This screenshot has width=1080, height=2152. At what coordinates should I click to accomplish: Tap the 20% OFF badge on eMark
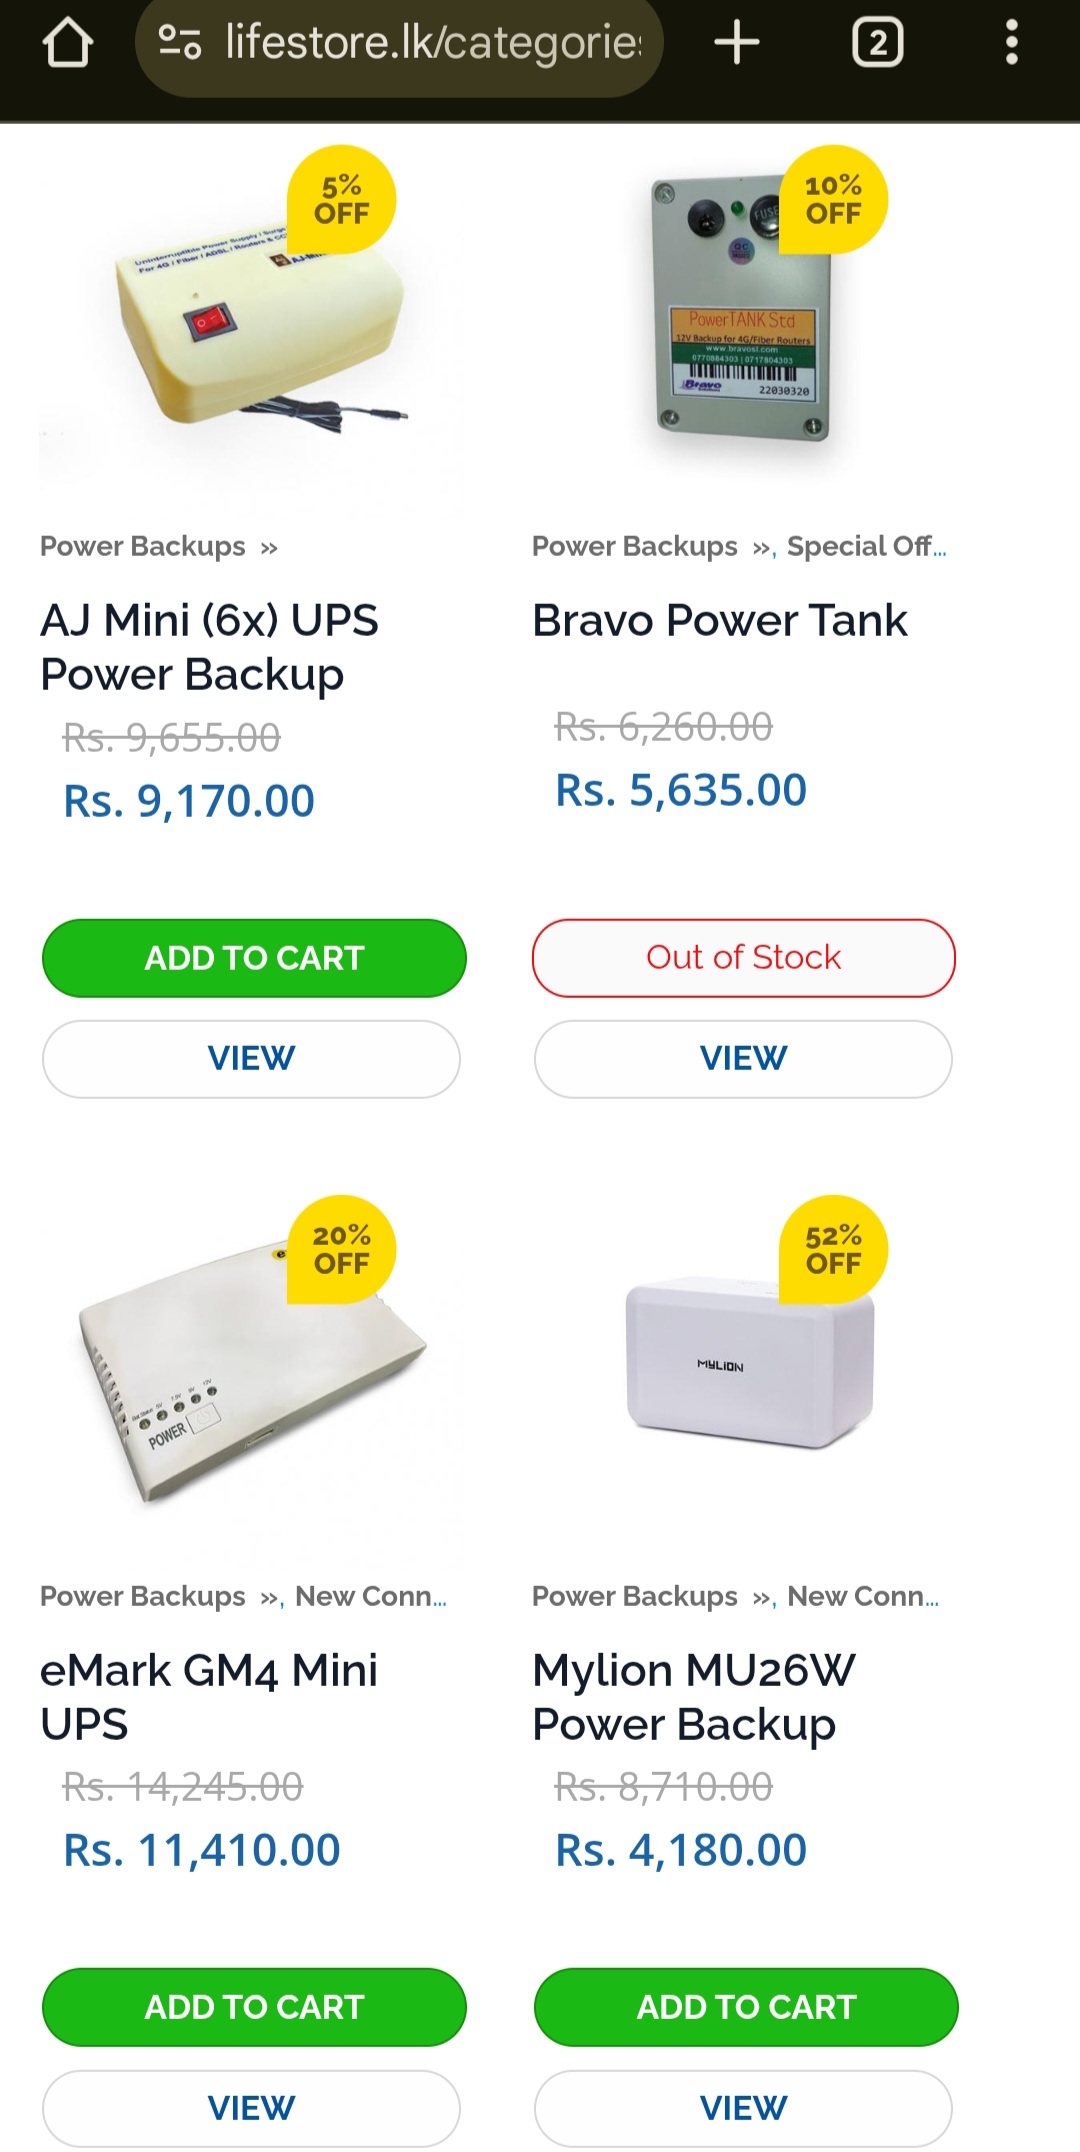pos(342,1250)
